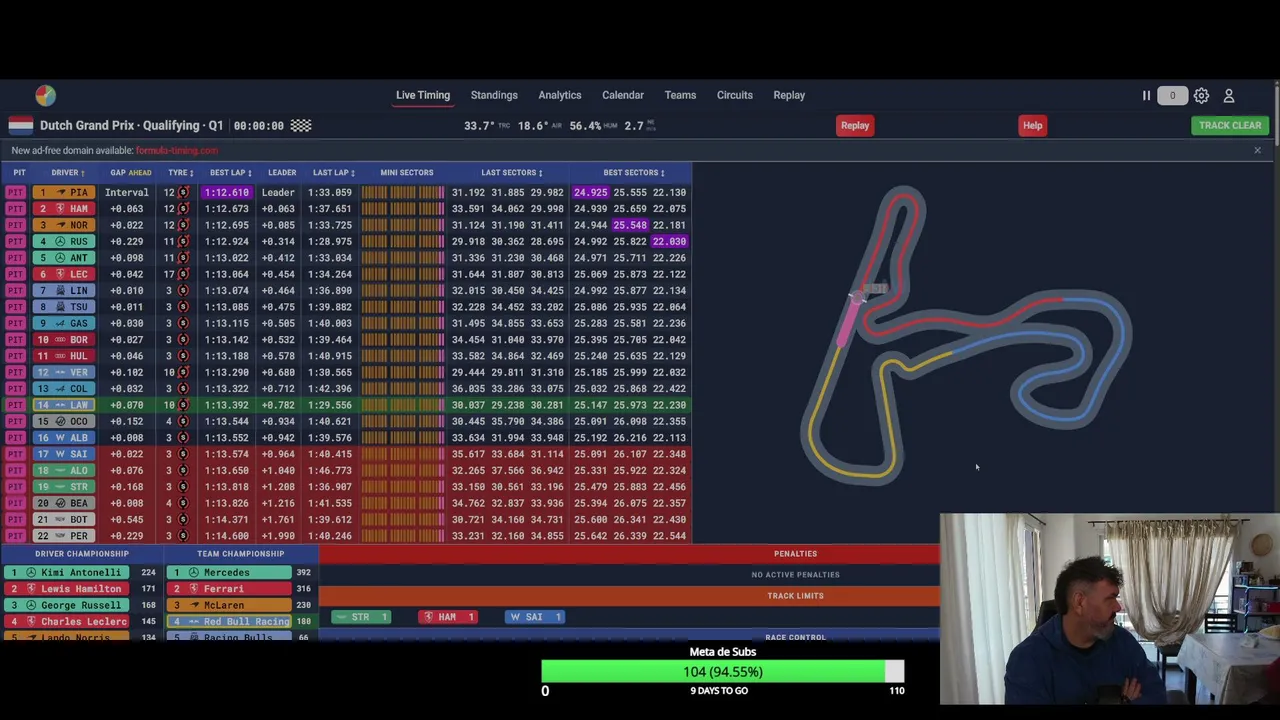
Task: Click the chequered flag session icon
Action: 301,125
